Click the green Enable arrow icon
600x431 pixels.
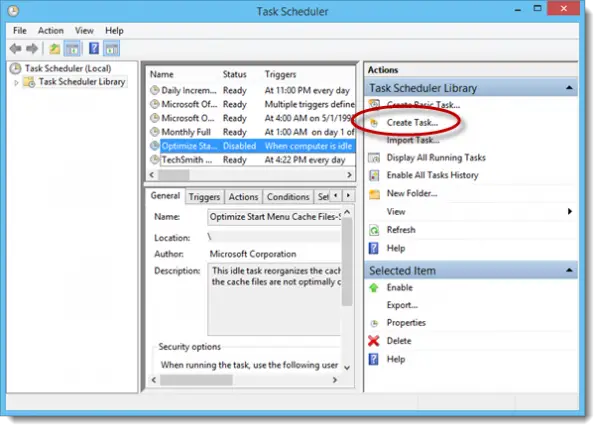pyautogui.click(x=375, y=287)
